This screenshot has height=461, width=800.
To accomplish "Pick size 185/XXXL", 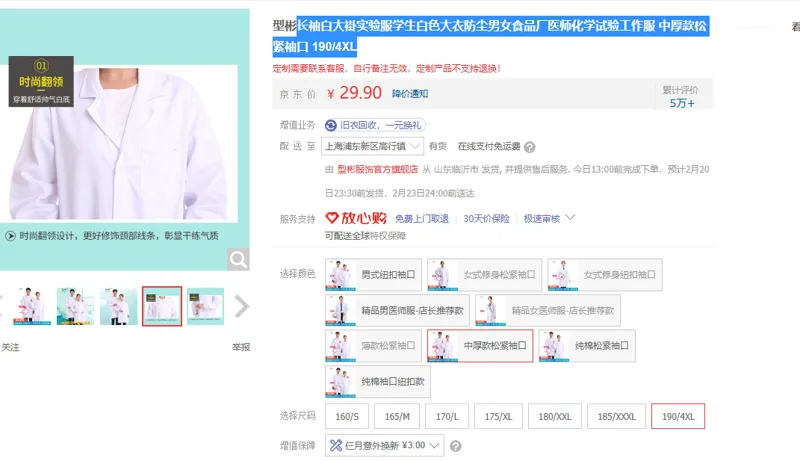I will [616, 416].
